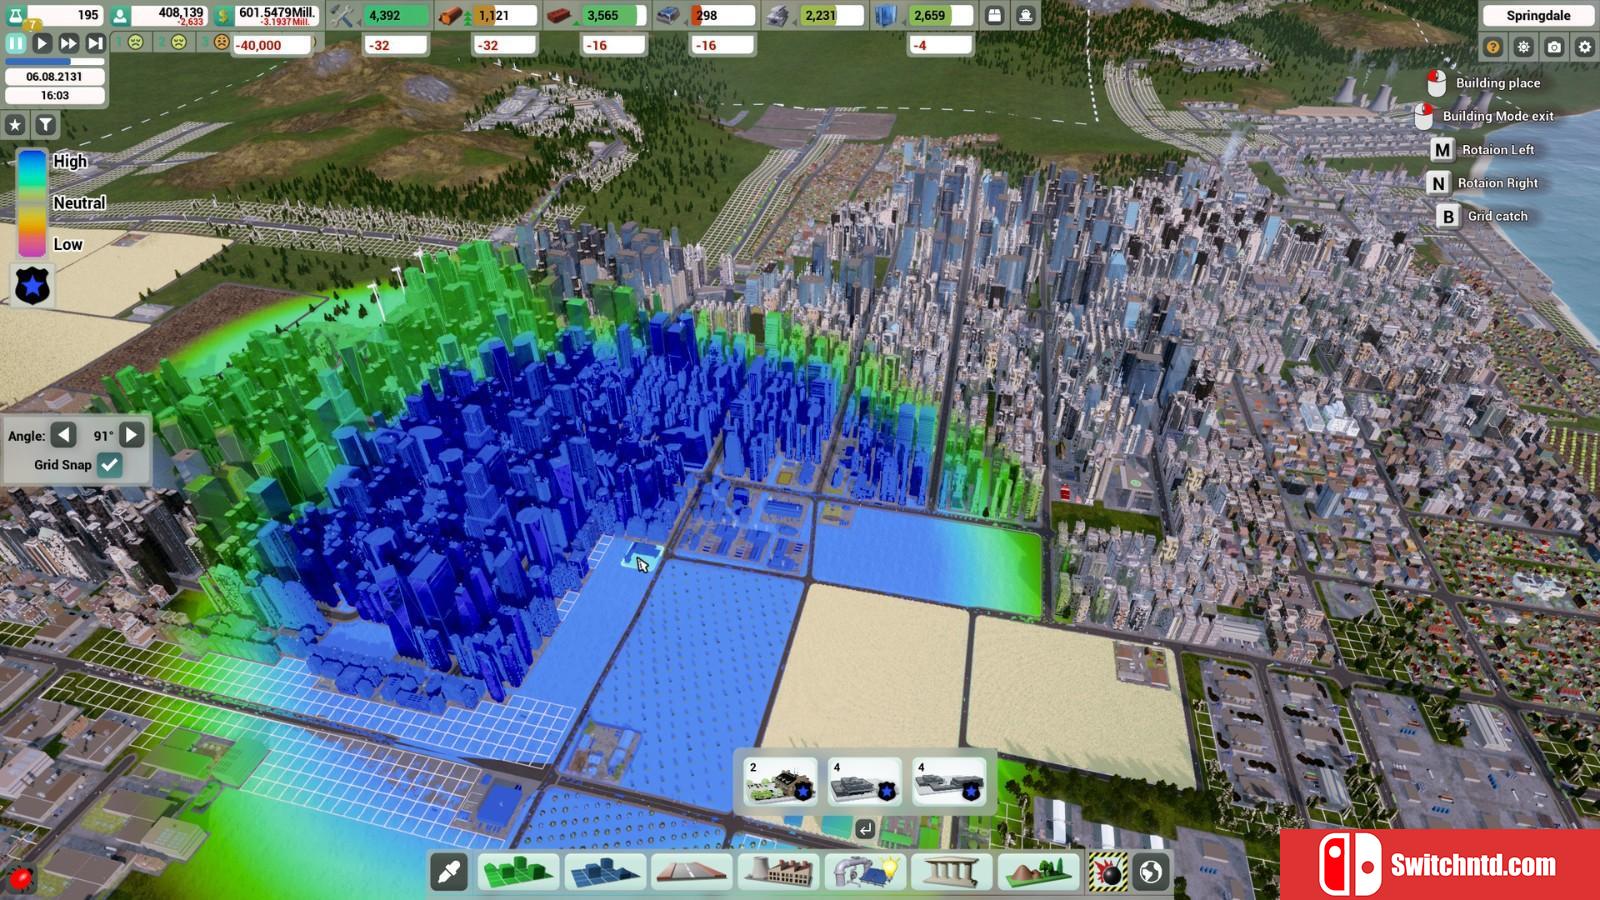
Task: Click the first green sad-face satisfaction indicator
Action: click(x=135, y=42)
